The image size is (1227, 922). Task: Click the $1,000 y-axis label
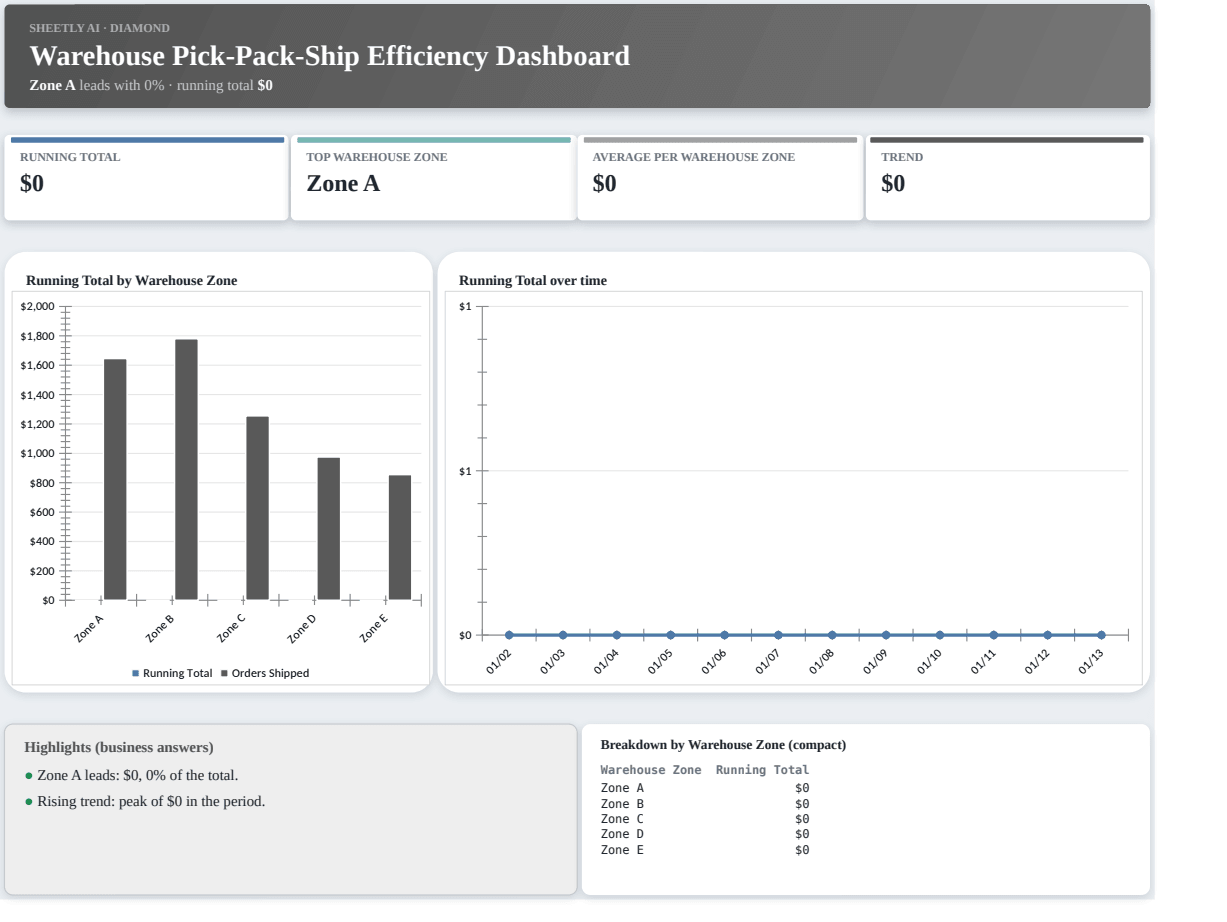(x=37, y=453)
